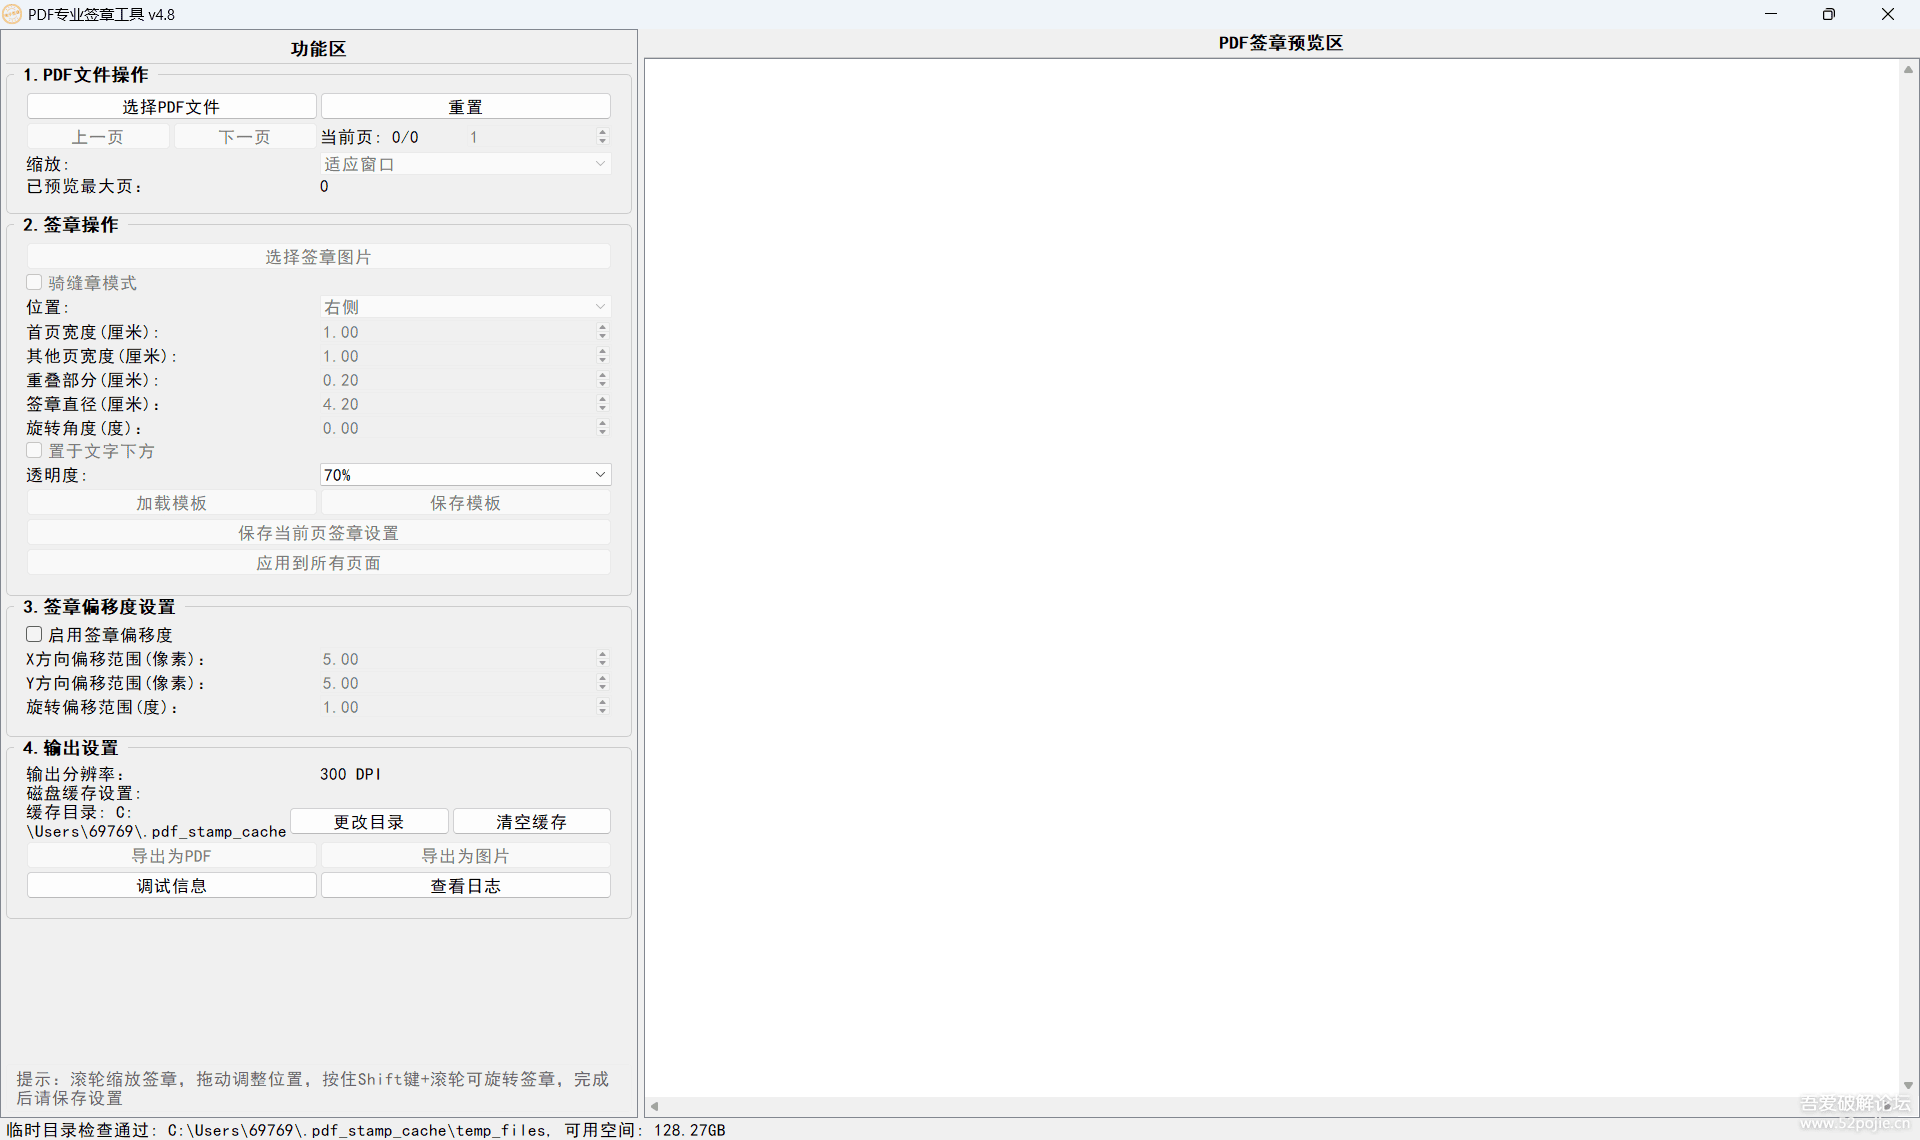Viewport: 1920px width, 1140px height.
Task: Decrease the stamp diameter using its down arrow
Action: 602,408
